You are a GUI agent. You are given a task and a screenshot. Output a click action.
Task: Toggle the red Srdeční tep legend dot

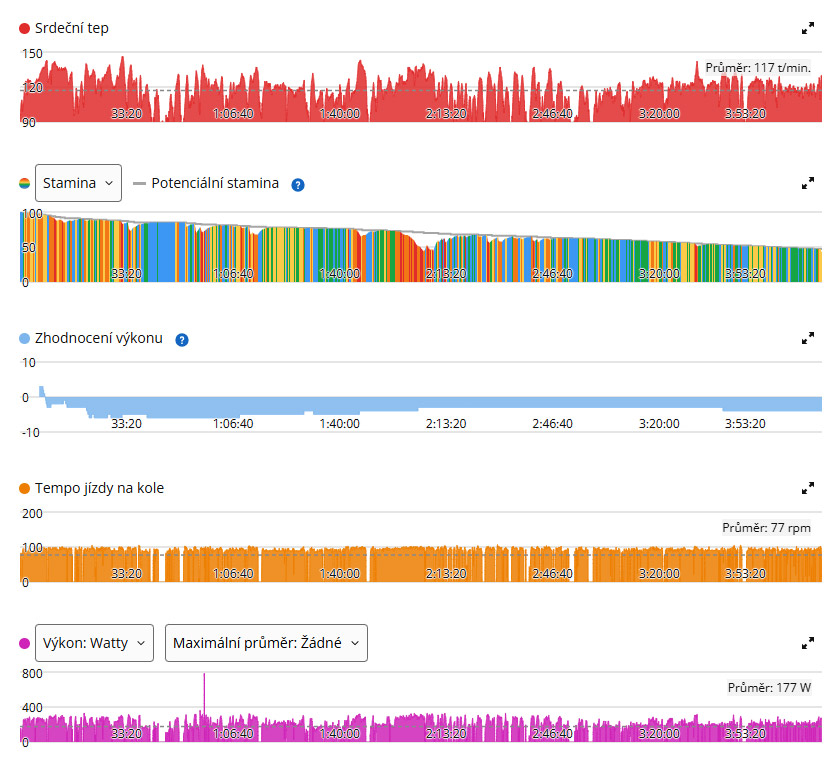[25, 28]
